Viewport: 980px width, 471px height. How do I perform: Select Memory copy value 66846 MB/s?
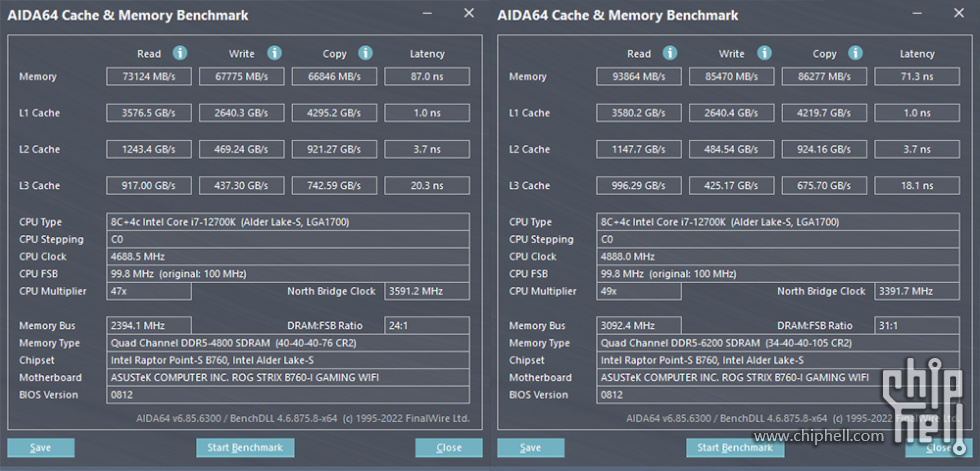point(334,77)
